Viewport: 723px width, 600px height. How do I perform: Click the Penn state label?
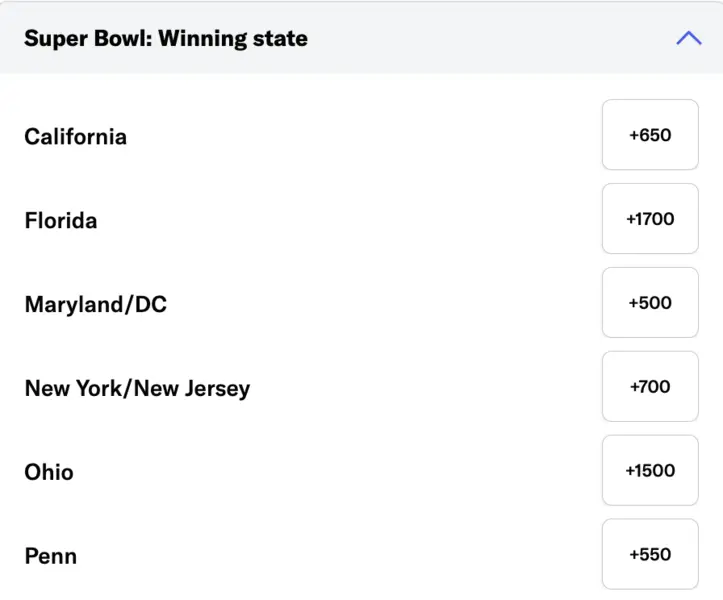[x=51, y=556]
